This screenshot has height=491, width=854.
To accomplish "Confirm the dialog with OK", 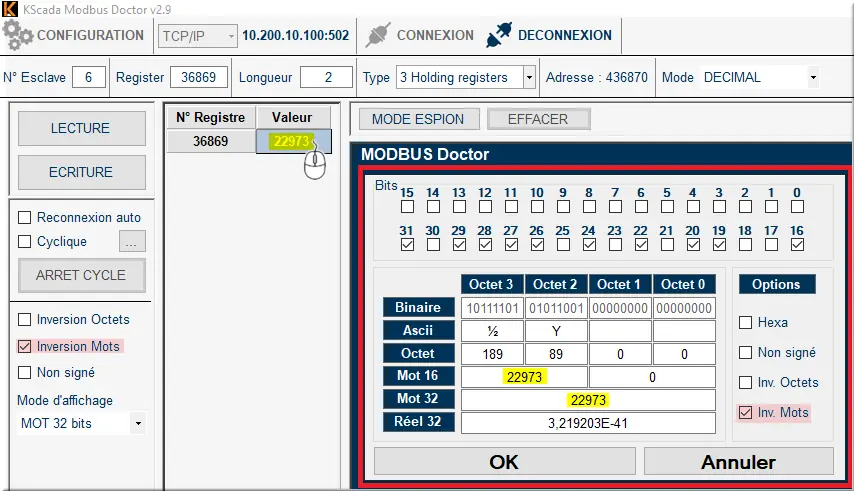I will tap(504, 462).
